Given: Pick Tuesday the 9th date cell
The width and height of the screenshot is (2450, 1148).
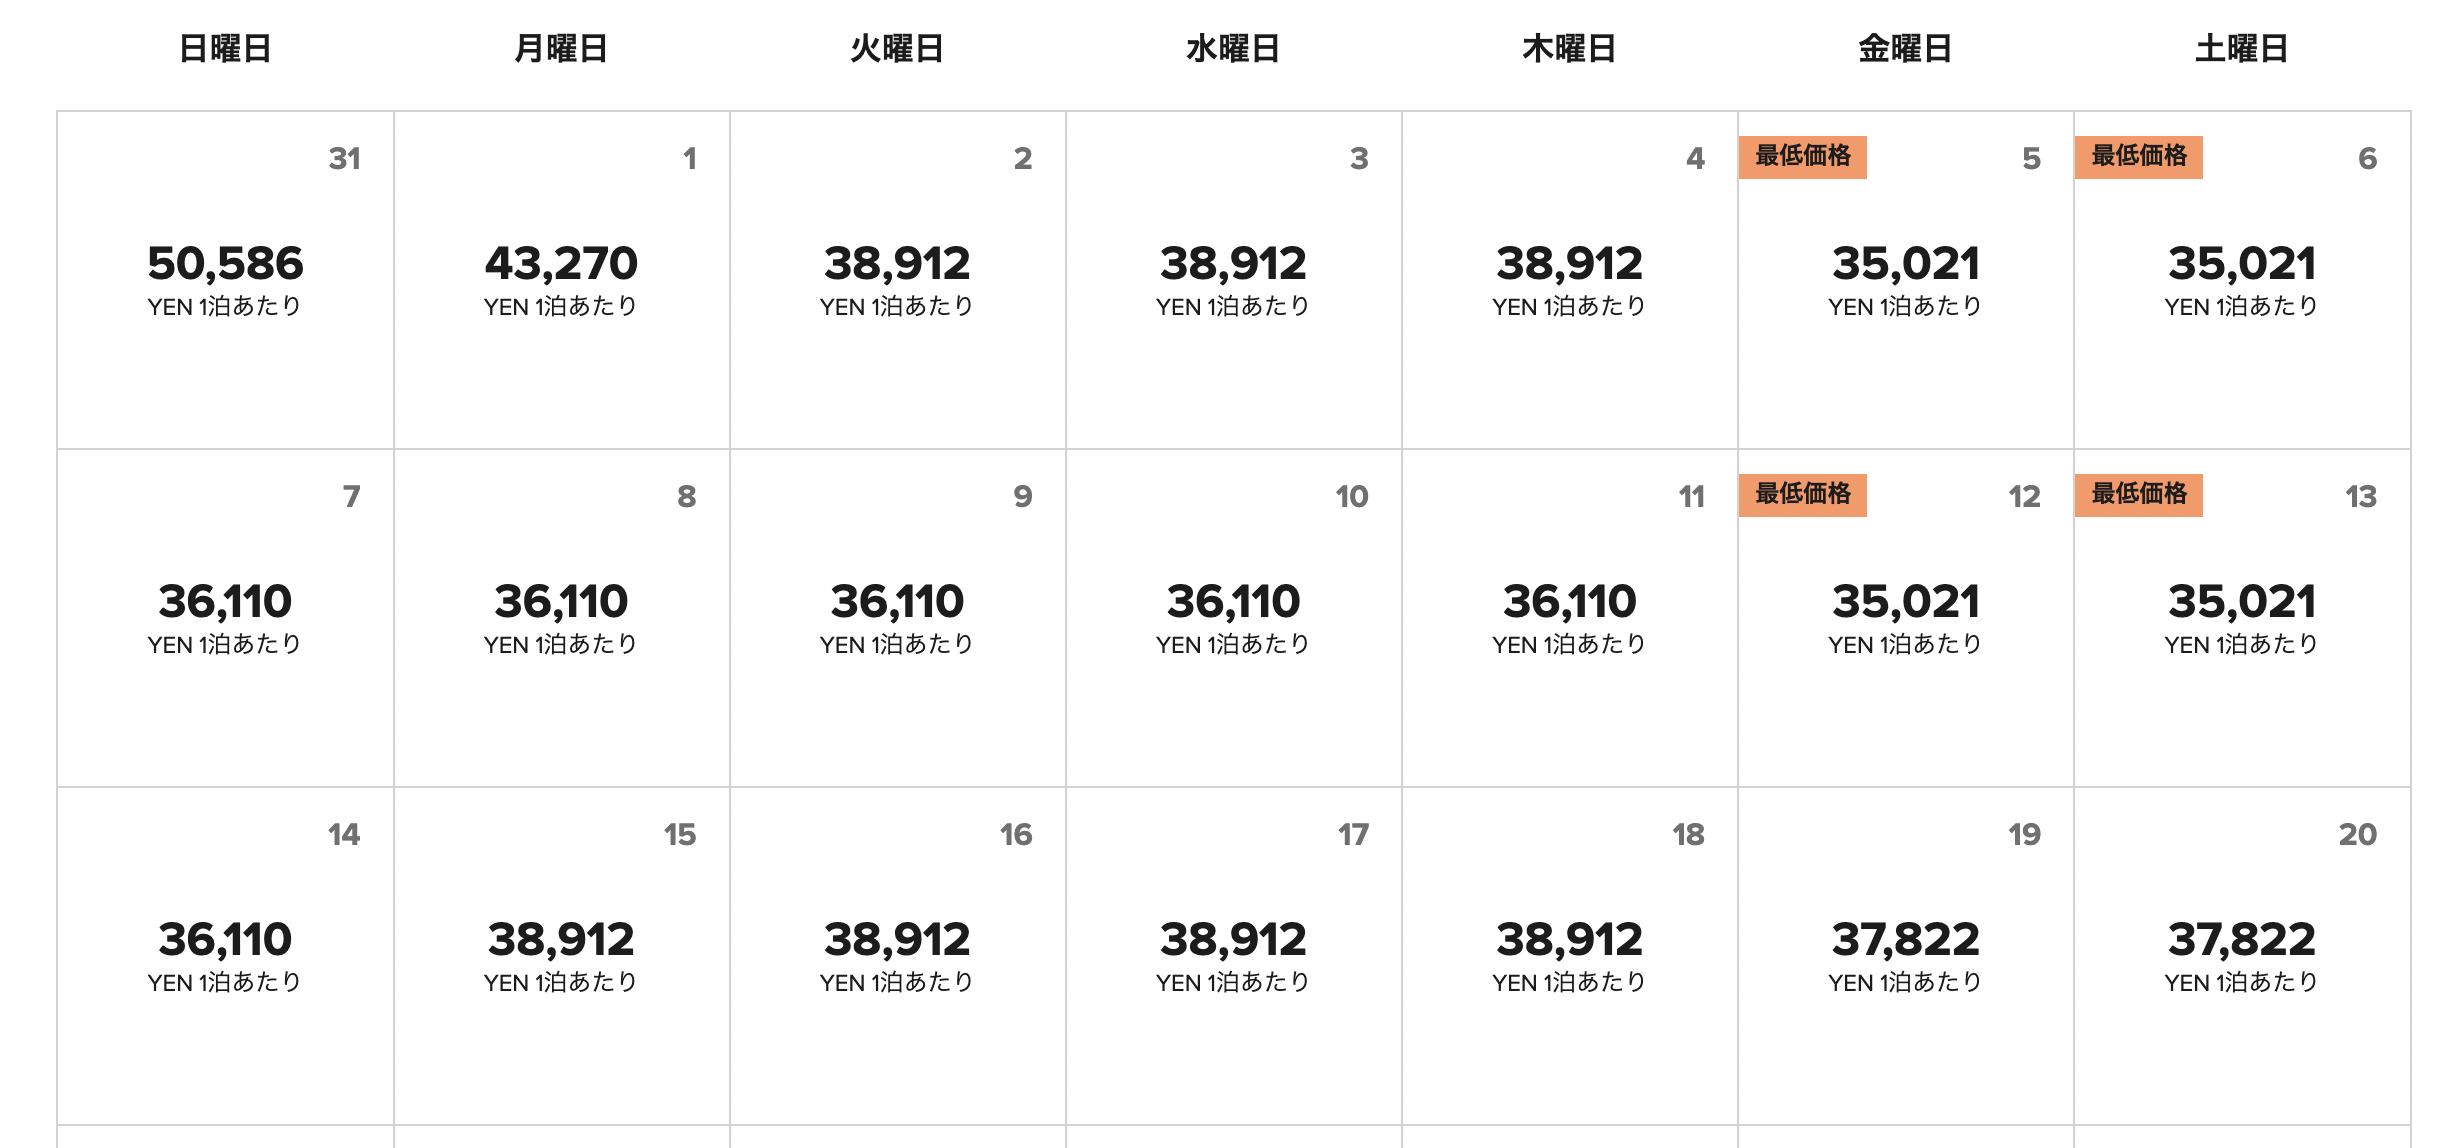Looking at the screenshot, I should tap(898, 618).
